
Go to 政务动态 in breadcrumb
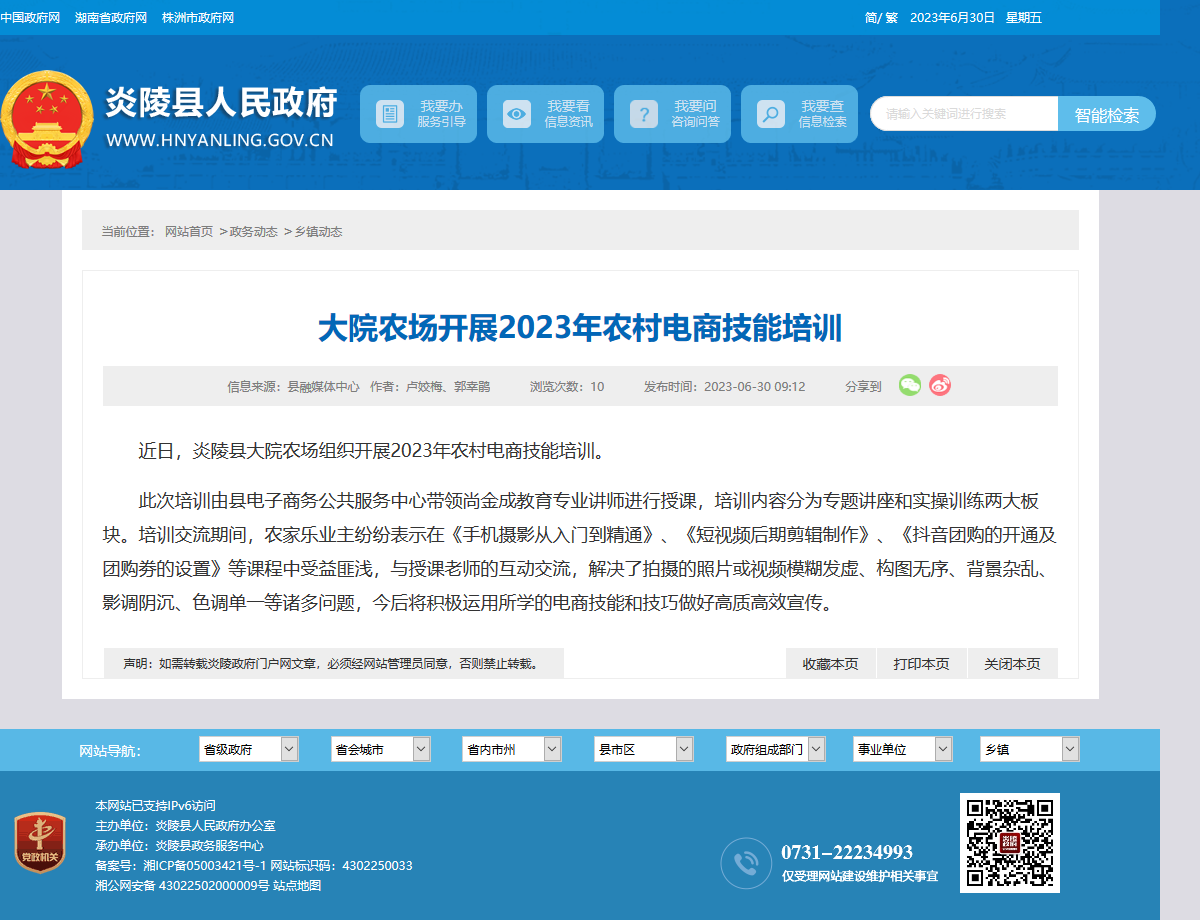[254, 231]
